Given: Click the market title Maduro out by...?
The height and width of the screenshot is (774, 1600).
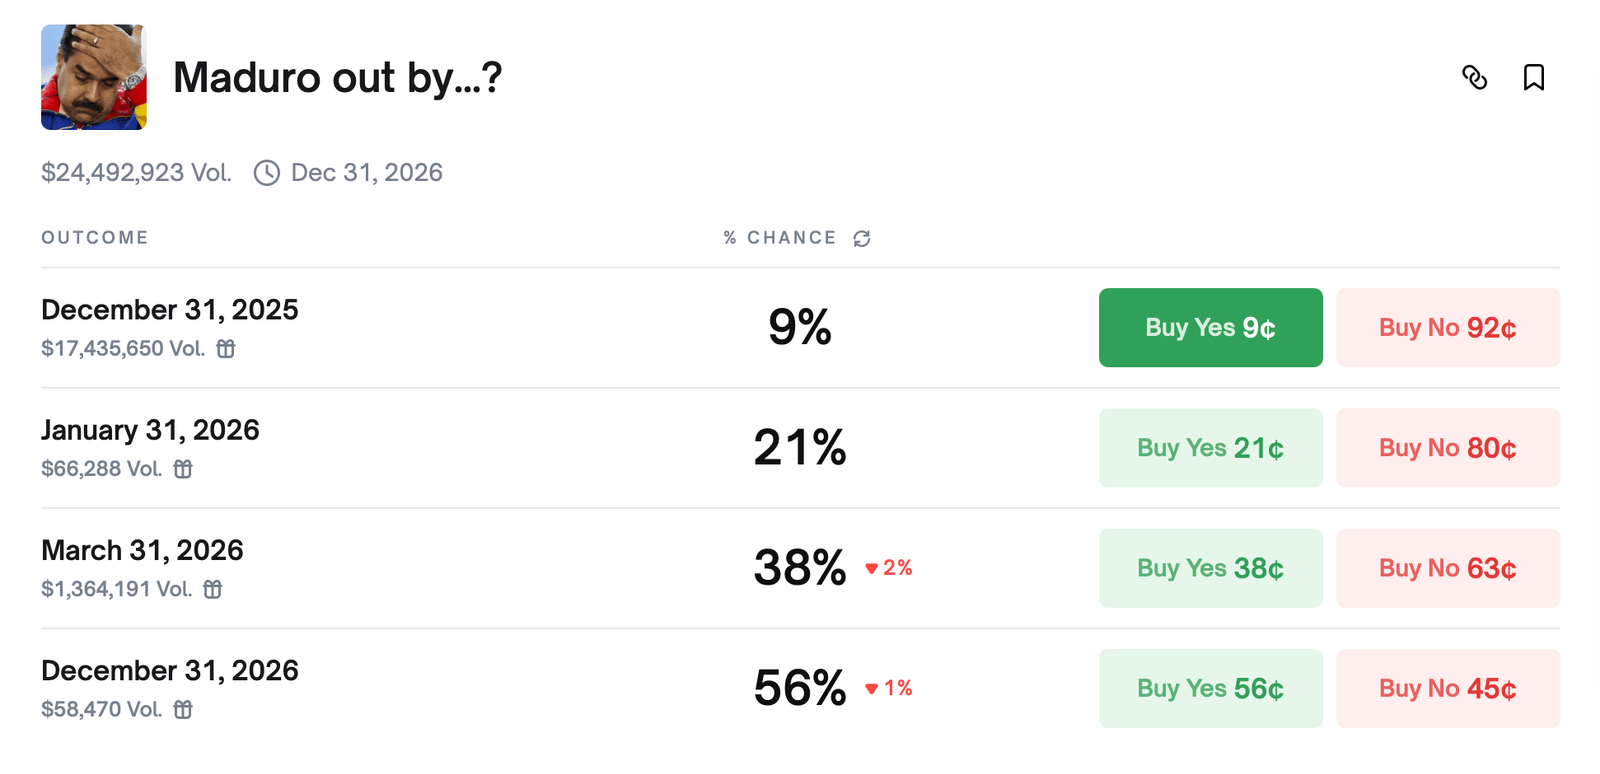Looking at the screenshot, I should coord(337,77).
